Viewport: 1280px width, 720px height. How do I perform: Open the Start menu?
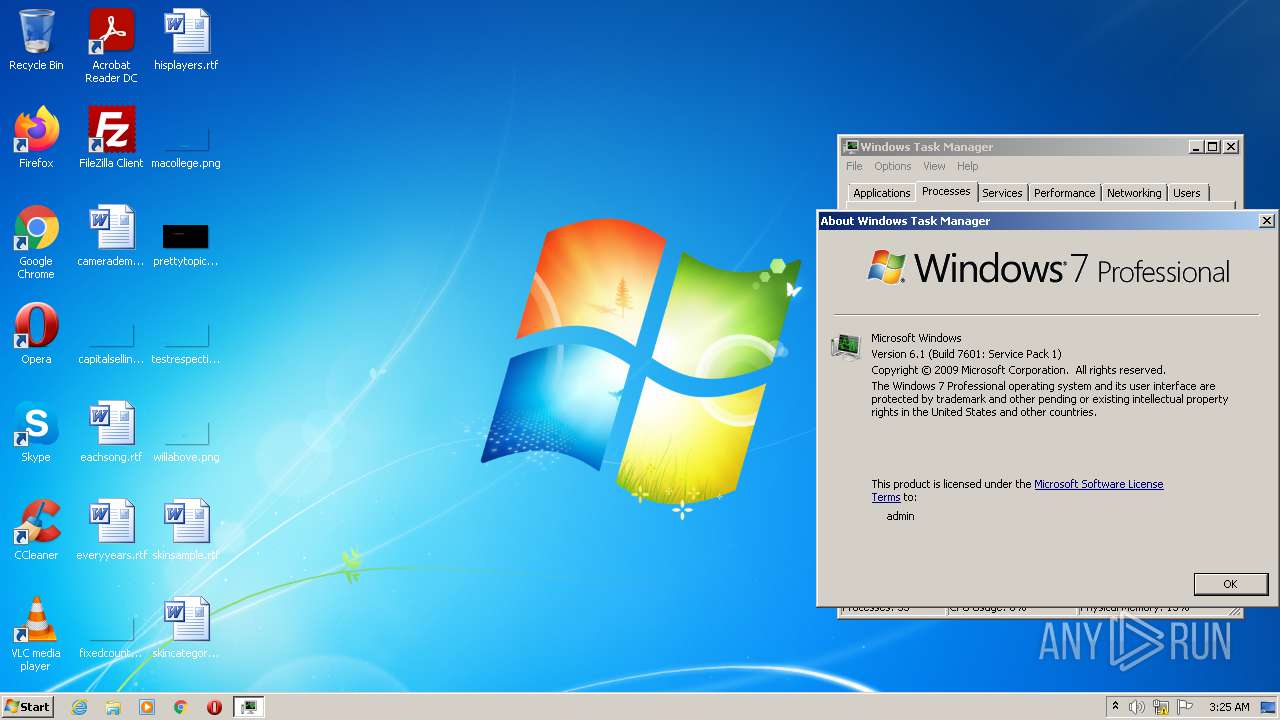(28, 706)
